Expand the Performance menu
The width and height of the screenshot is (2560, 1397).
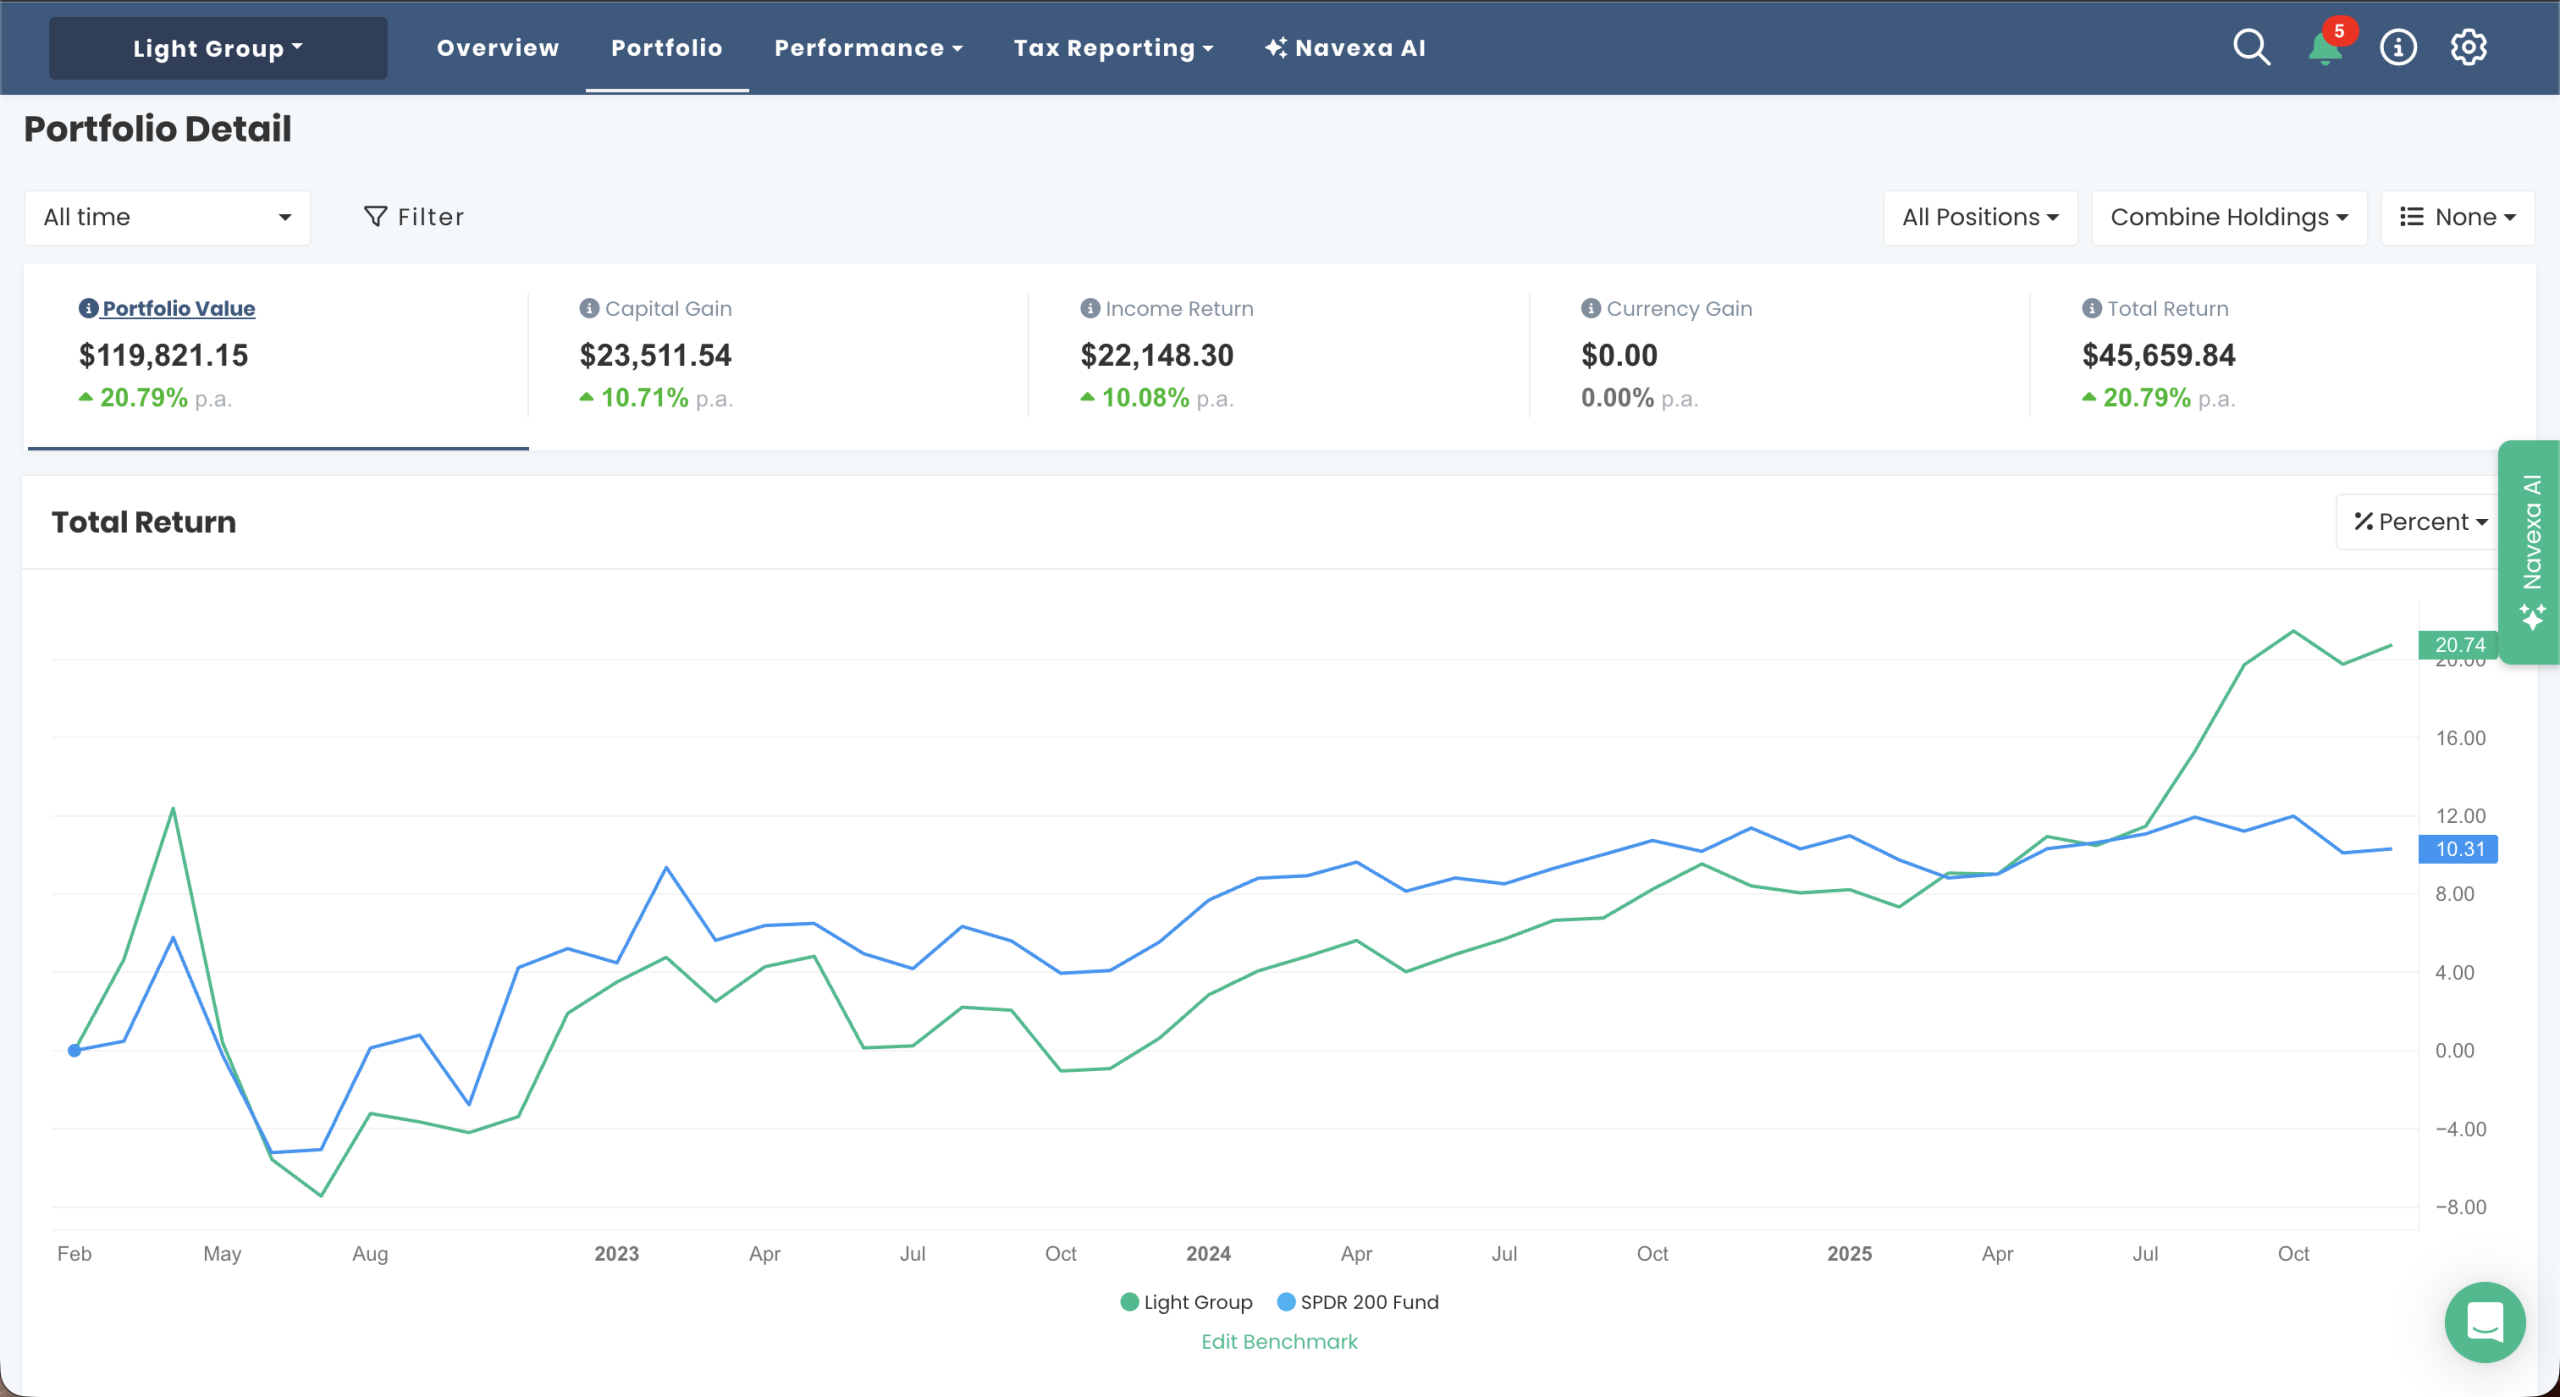point(868,48)
